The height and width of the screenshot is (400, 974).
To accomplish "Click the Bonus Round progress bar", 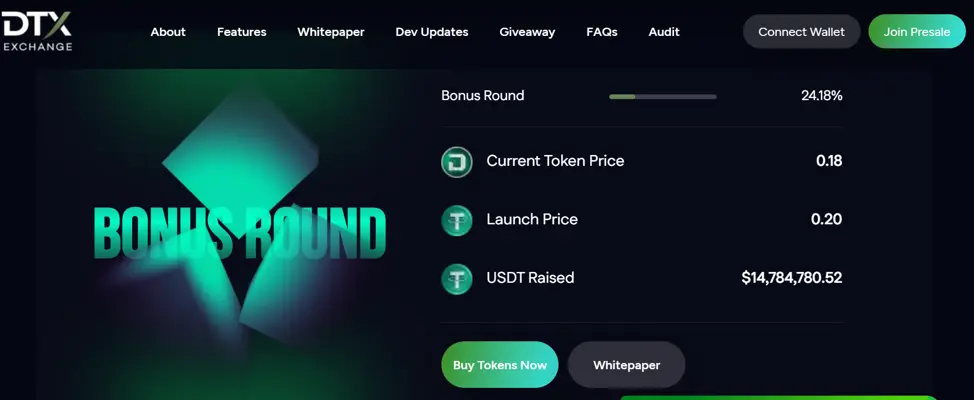I will 663,96.
